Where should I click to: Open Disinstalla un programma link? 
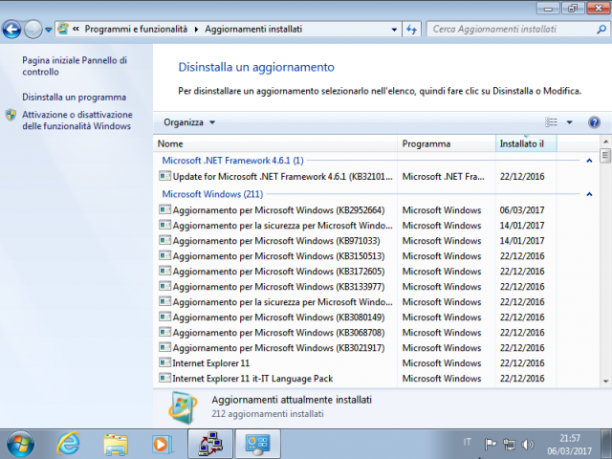pos(74,97)
